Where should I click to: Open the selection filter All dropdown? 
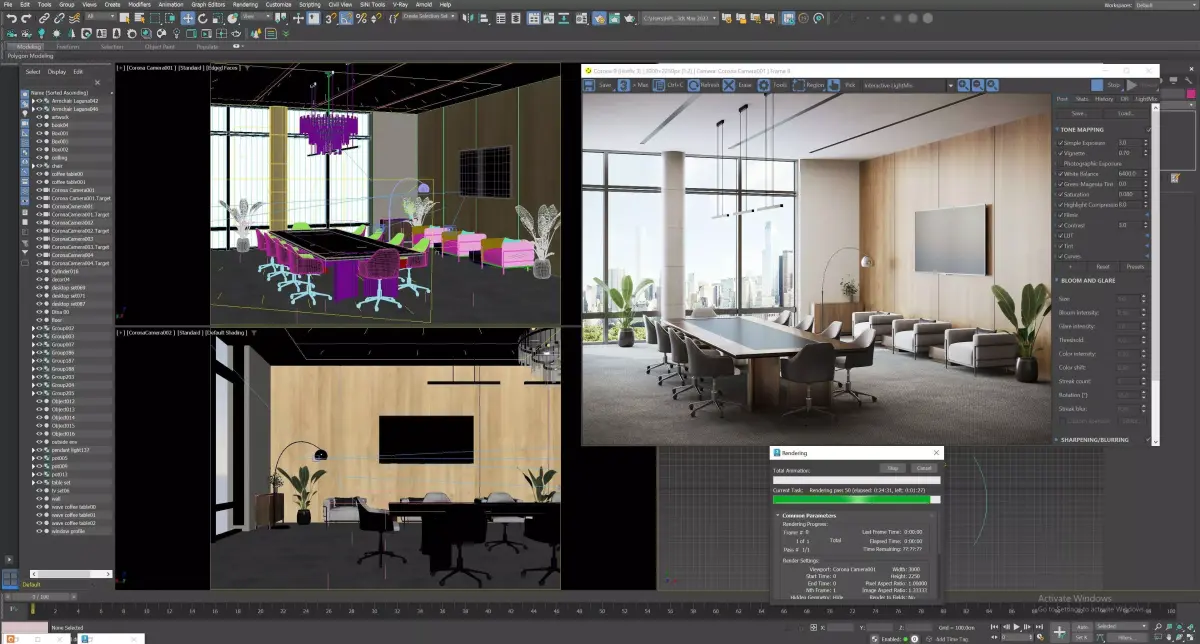pos(101,16)
